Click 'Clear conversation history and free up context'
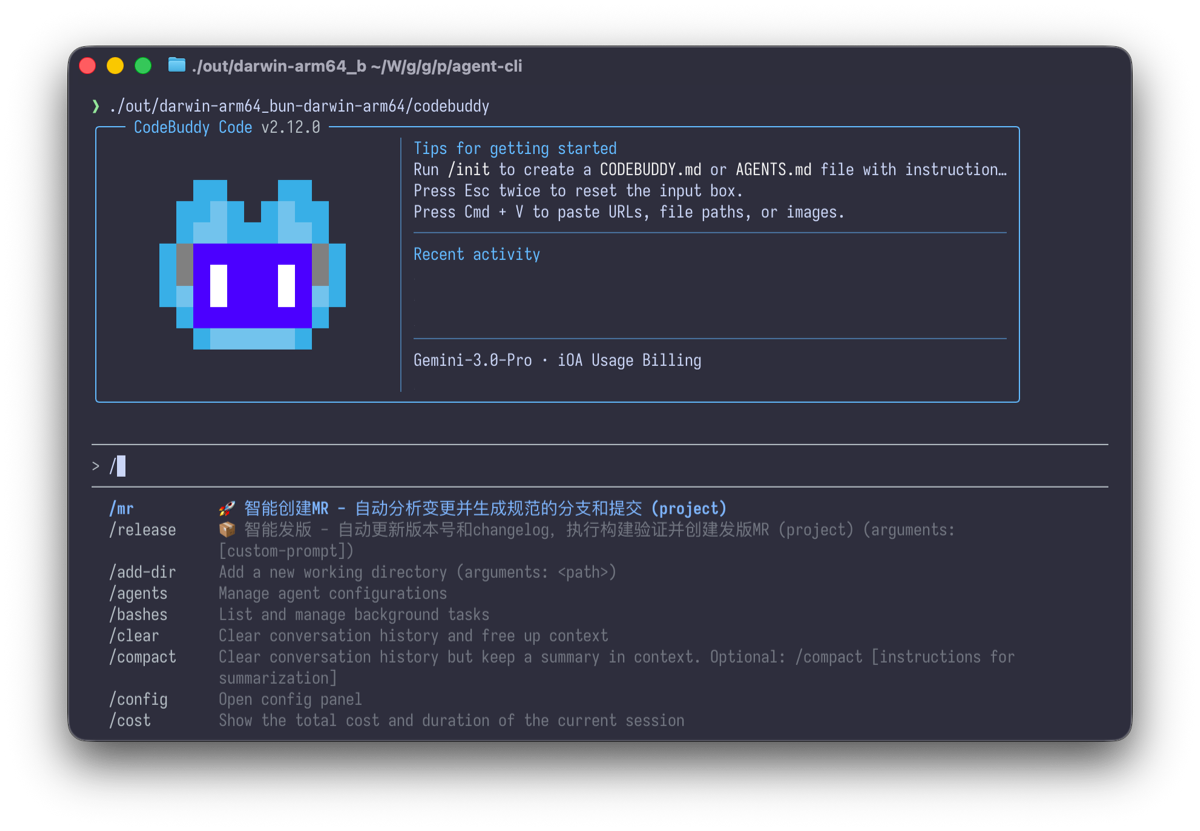The width and height of the screenshot is (1200, 831). pos(413,635)
